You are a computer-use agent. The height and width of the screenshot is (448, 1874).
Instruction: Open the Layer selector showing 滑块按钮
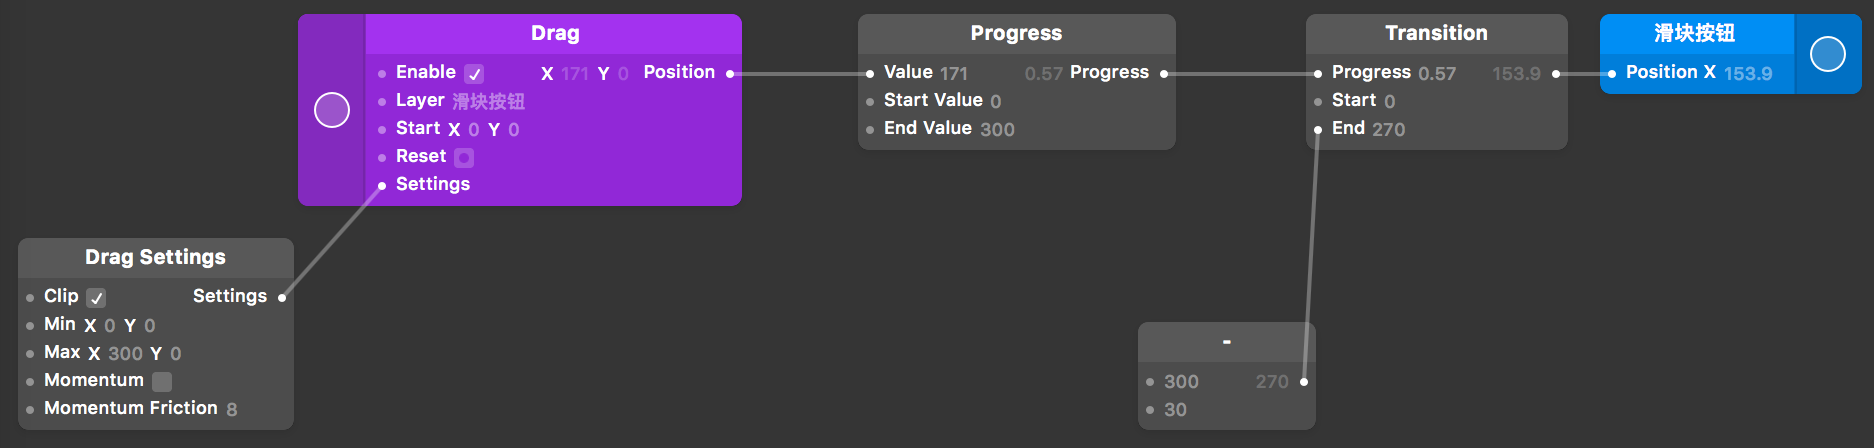[x=488, y=101]
